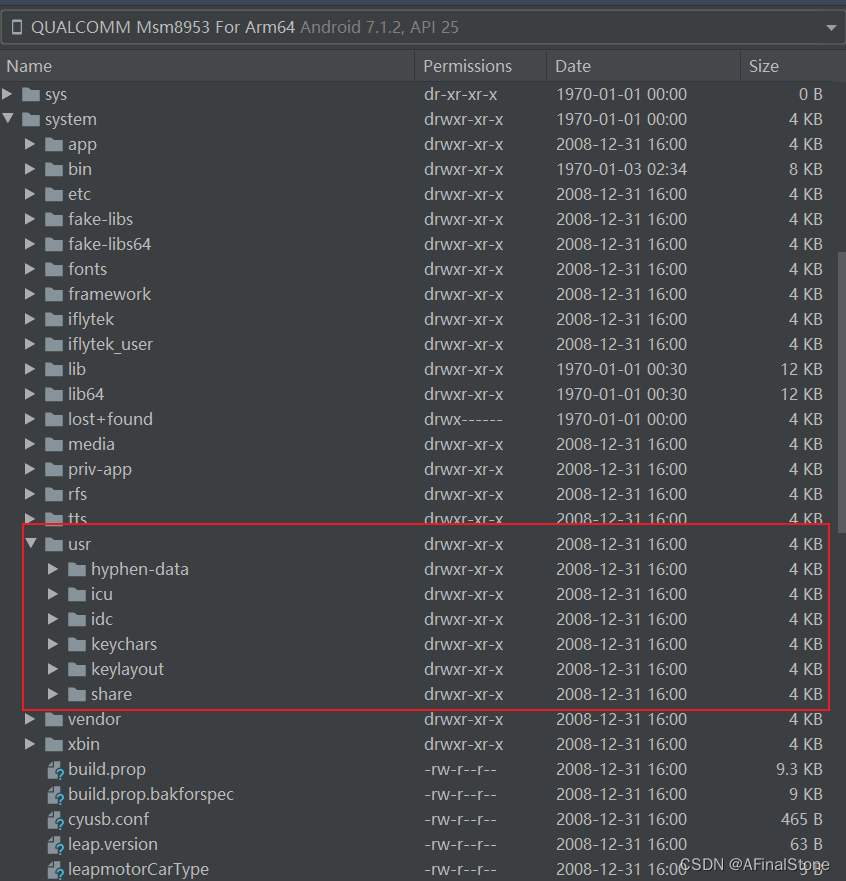This screenshot has width=846, height=881.
Task: Select the share folder icon
Action: (x=77, y=694)
